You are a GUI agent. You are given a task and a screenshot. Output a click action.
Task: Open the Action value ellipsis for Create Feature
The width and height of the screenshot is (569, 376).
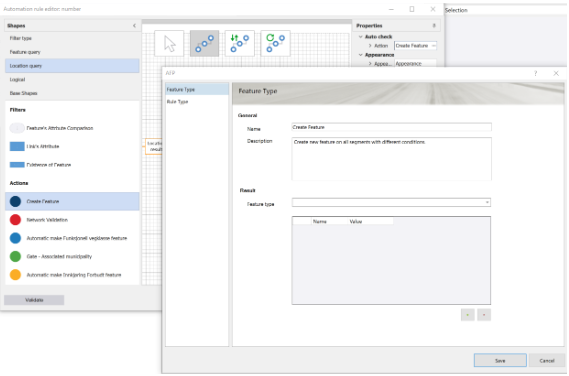coord(434,46)
